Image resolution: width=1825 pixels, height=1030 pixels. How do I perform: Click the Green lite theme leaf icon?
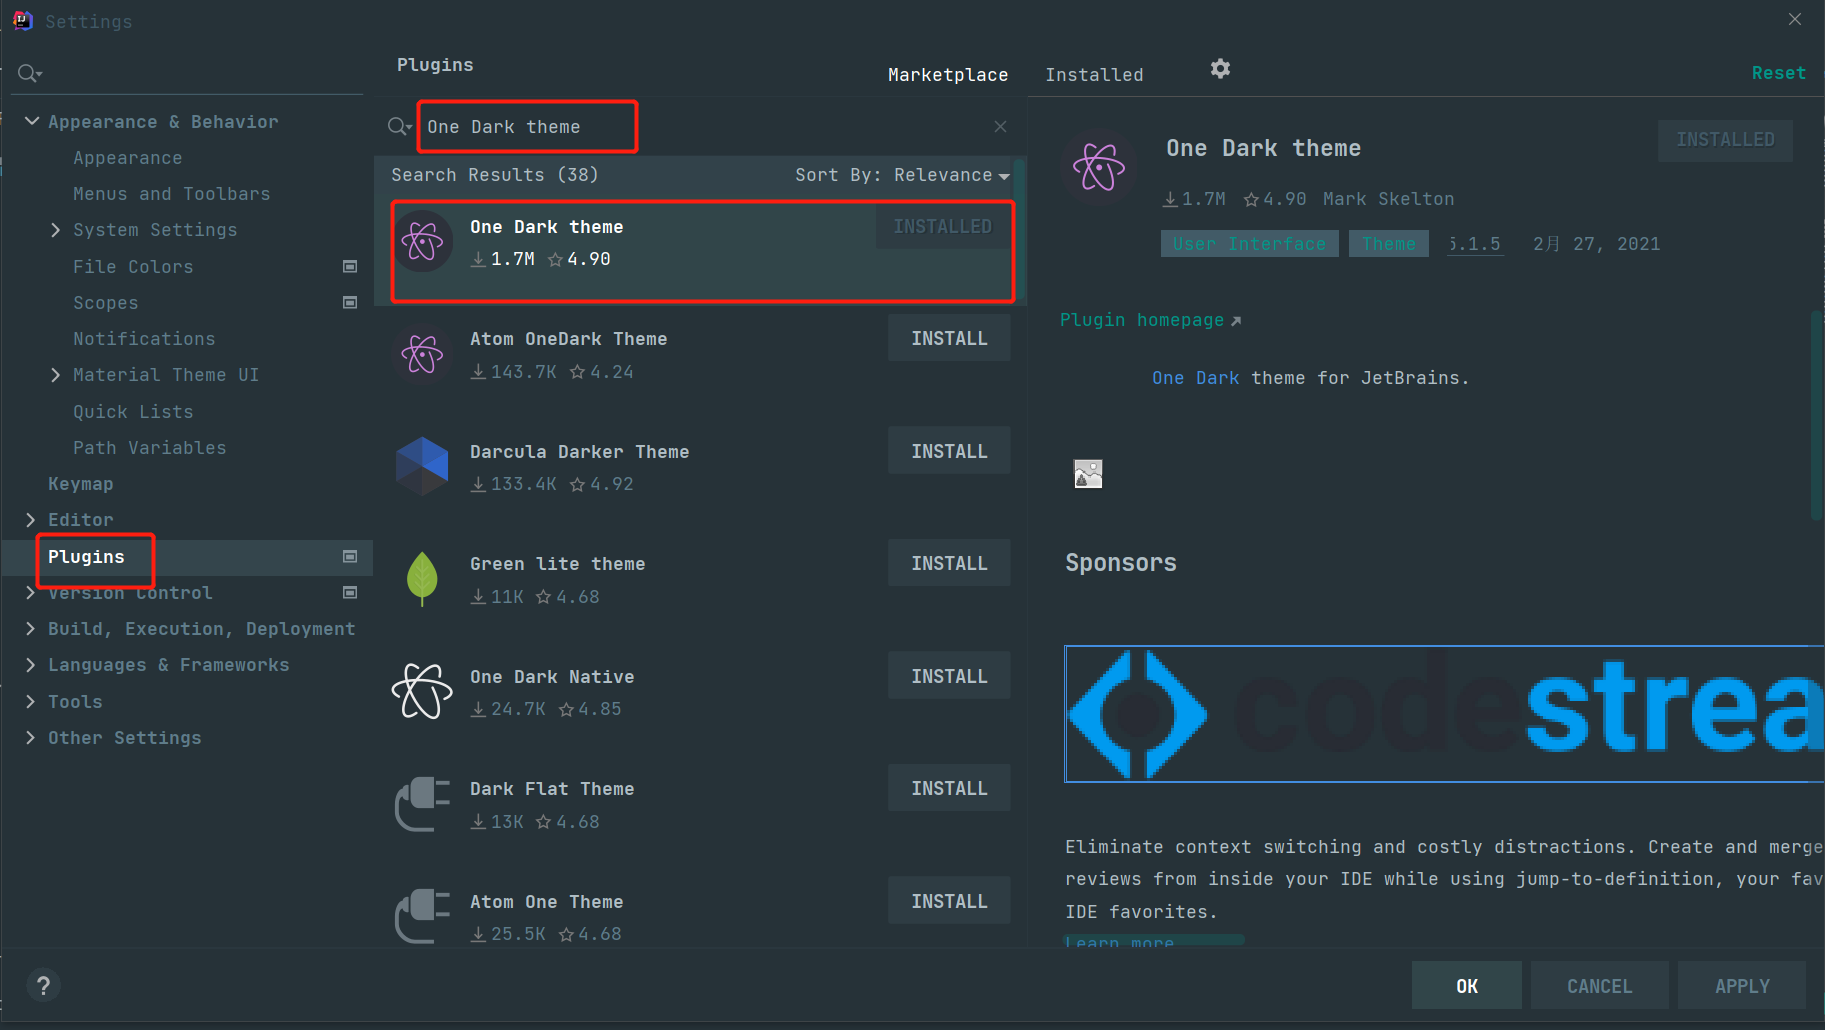click(x=422, y=579)
